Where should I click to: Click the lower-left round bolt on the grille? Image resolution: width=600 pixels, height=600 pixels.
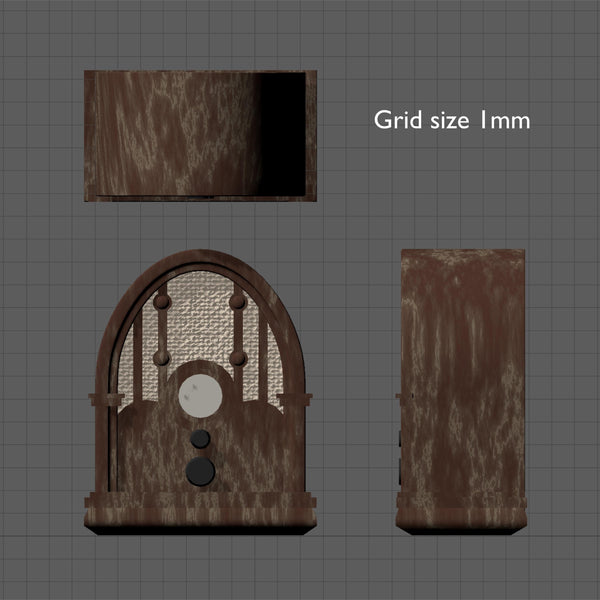(161, 357)
